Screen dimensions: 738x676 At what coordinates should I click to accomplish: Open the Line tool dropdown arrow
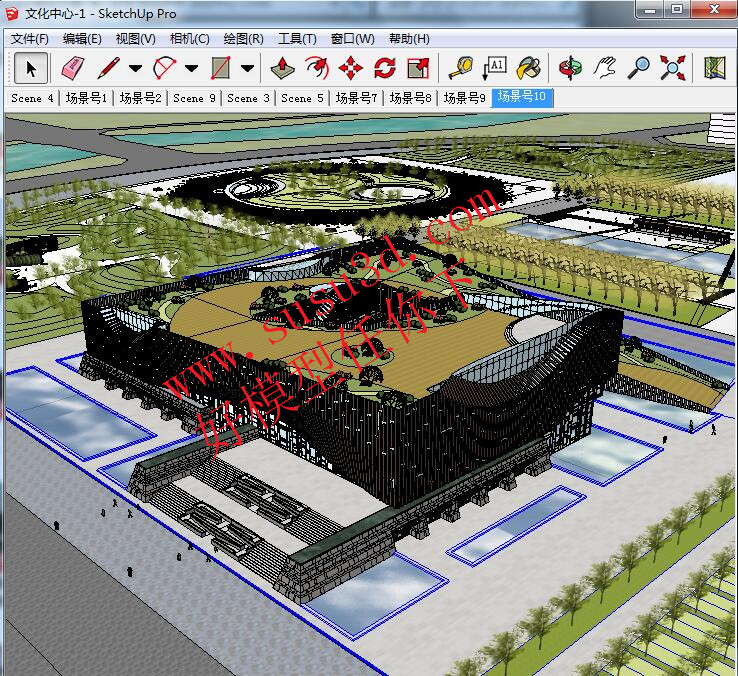(x=136, y=69)
